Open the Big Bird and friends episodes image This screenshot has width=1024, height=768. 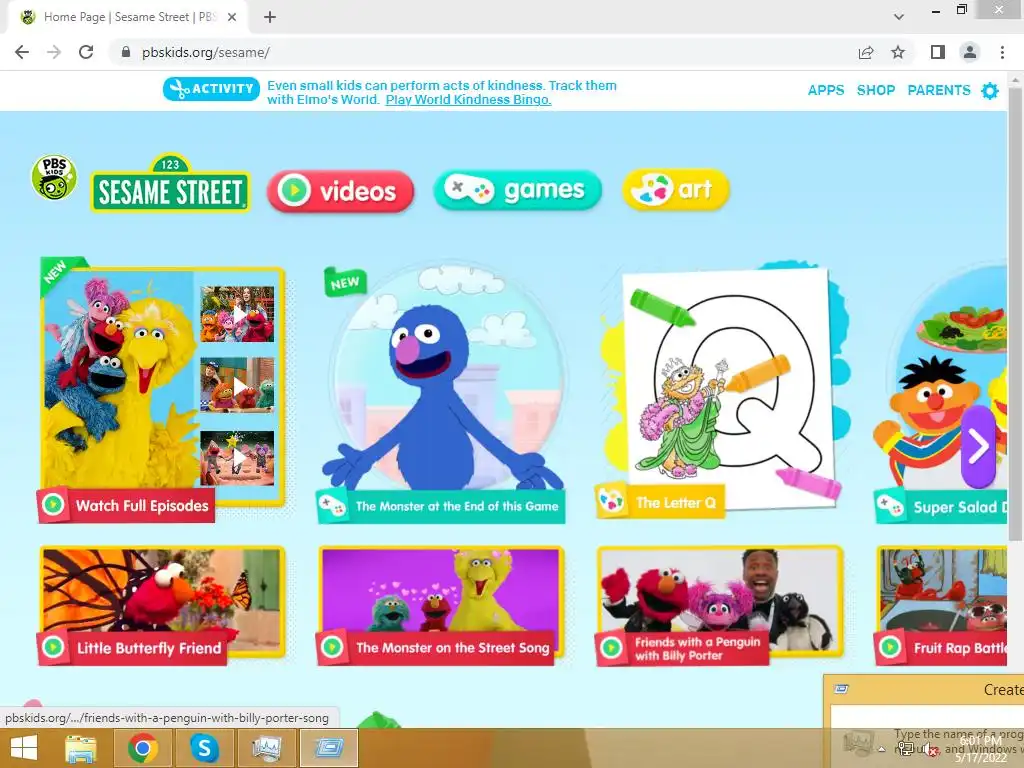(x=118, y=379)
